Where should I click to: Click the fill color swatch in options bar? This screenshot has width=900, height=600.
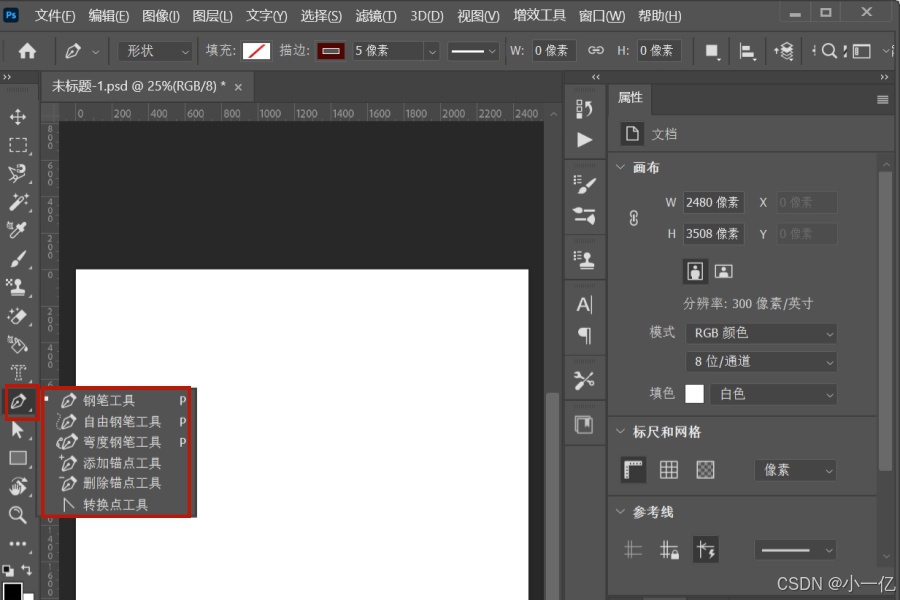tap(257, 51)
